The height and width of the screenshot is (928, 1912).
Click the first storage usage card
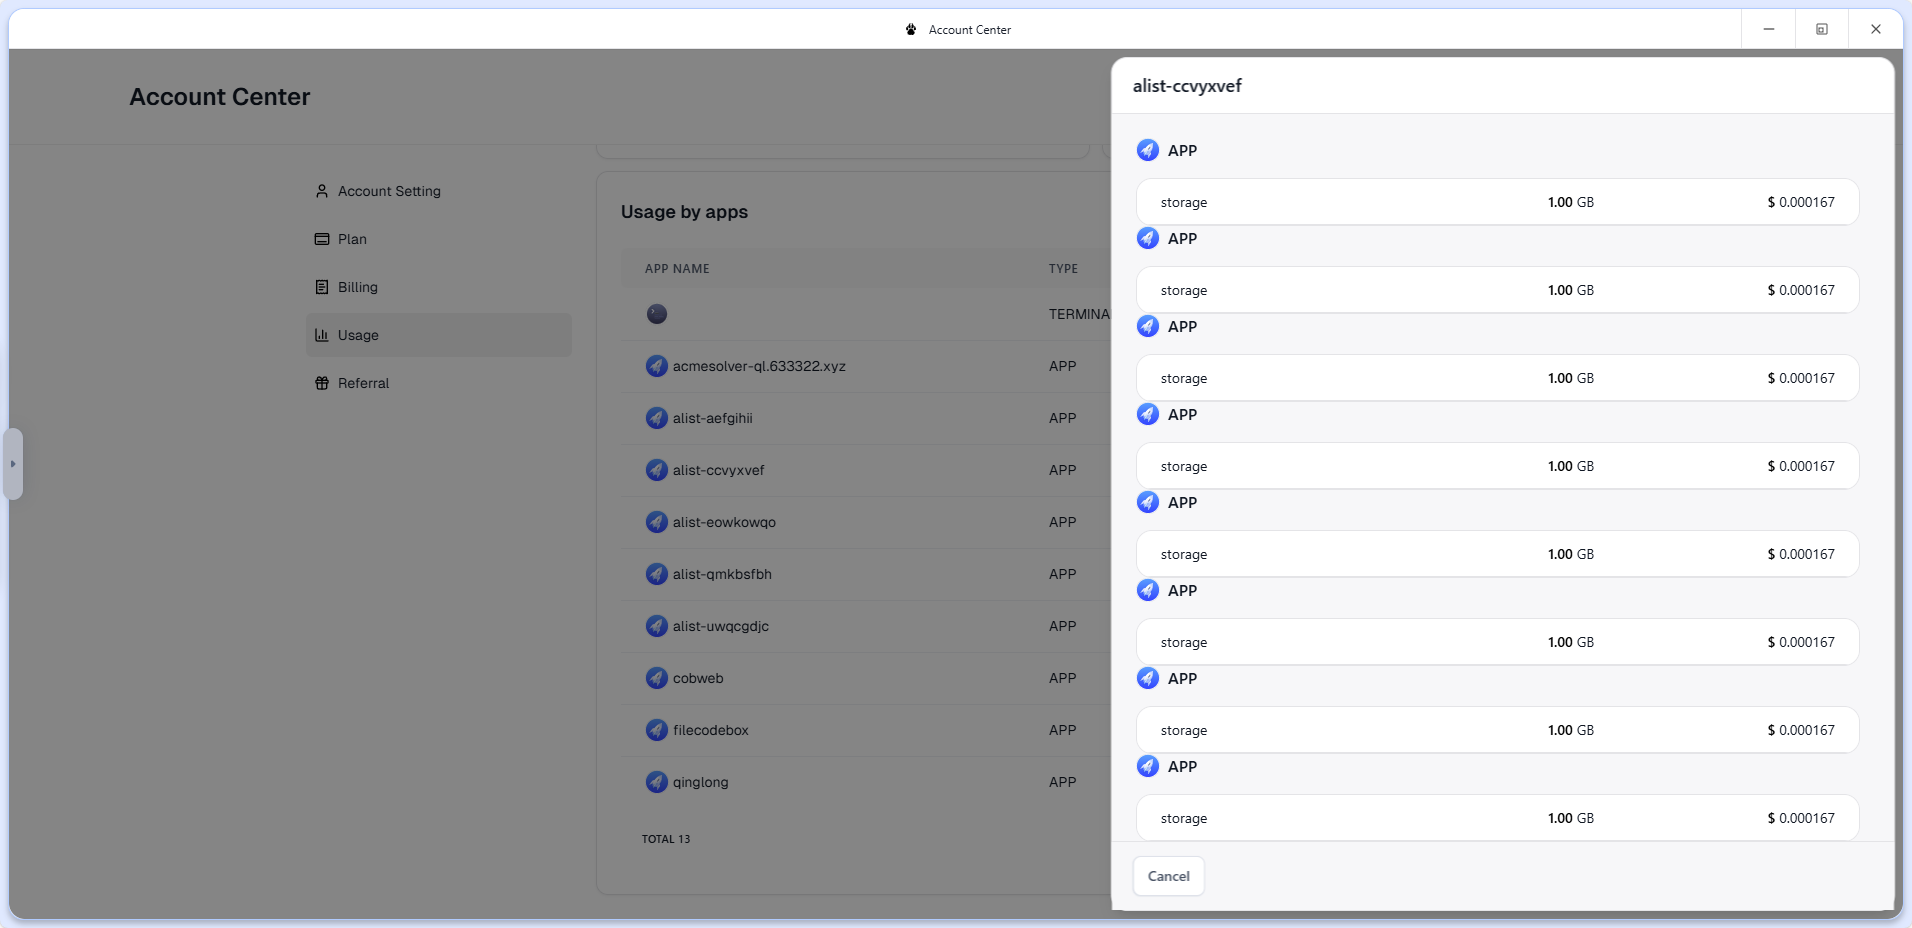[1497, 202]
